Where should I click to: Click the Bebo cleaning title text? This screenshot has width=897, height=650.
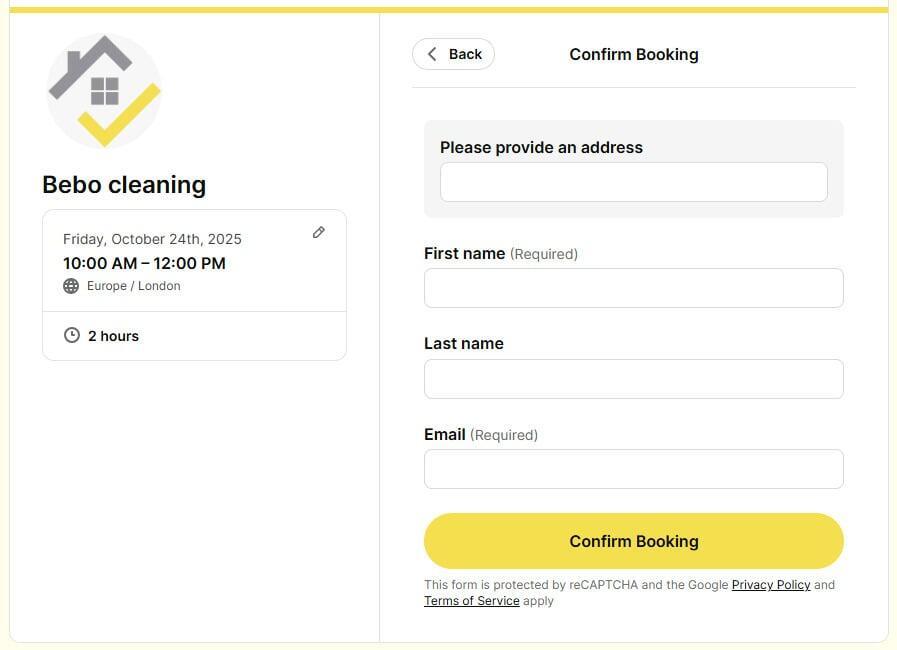(x=124, y=185)
